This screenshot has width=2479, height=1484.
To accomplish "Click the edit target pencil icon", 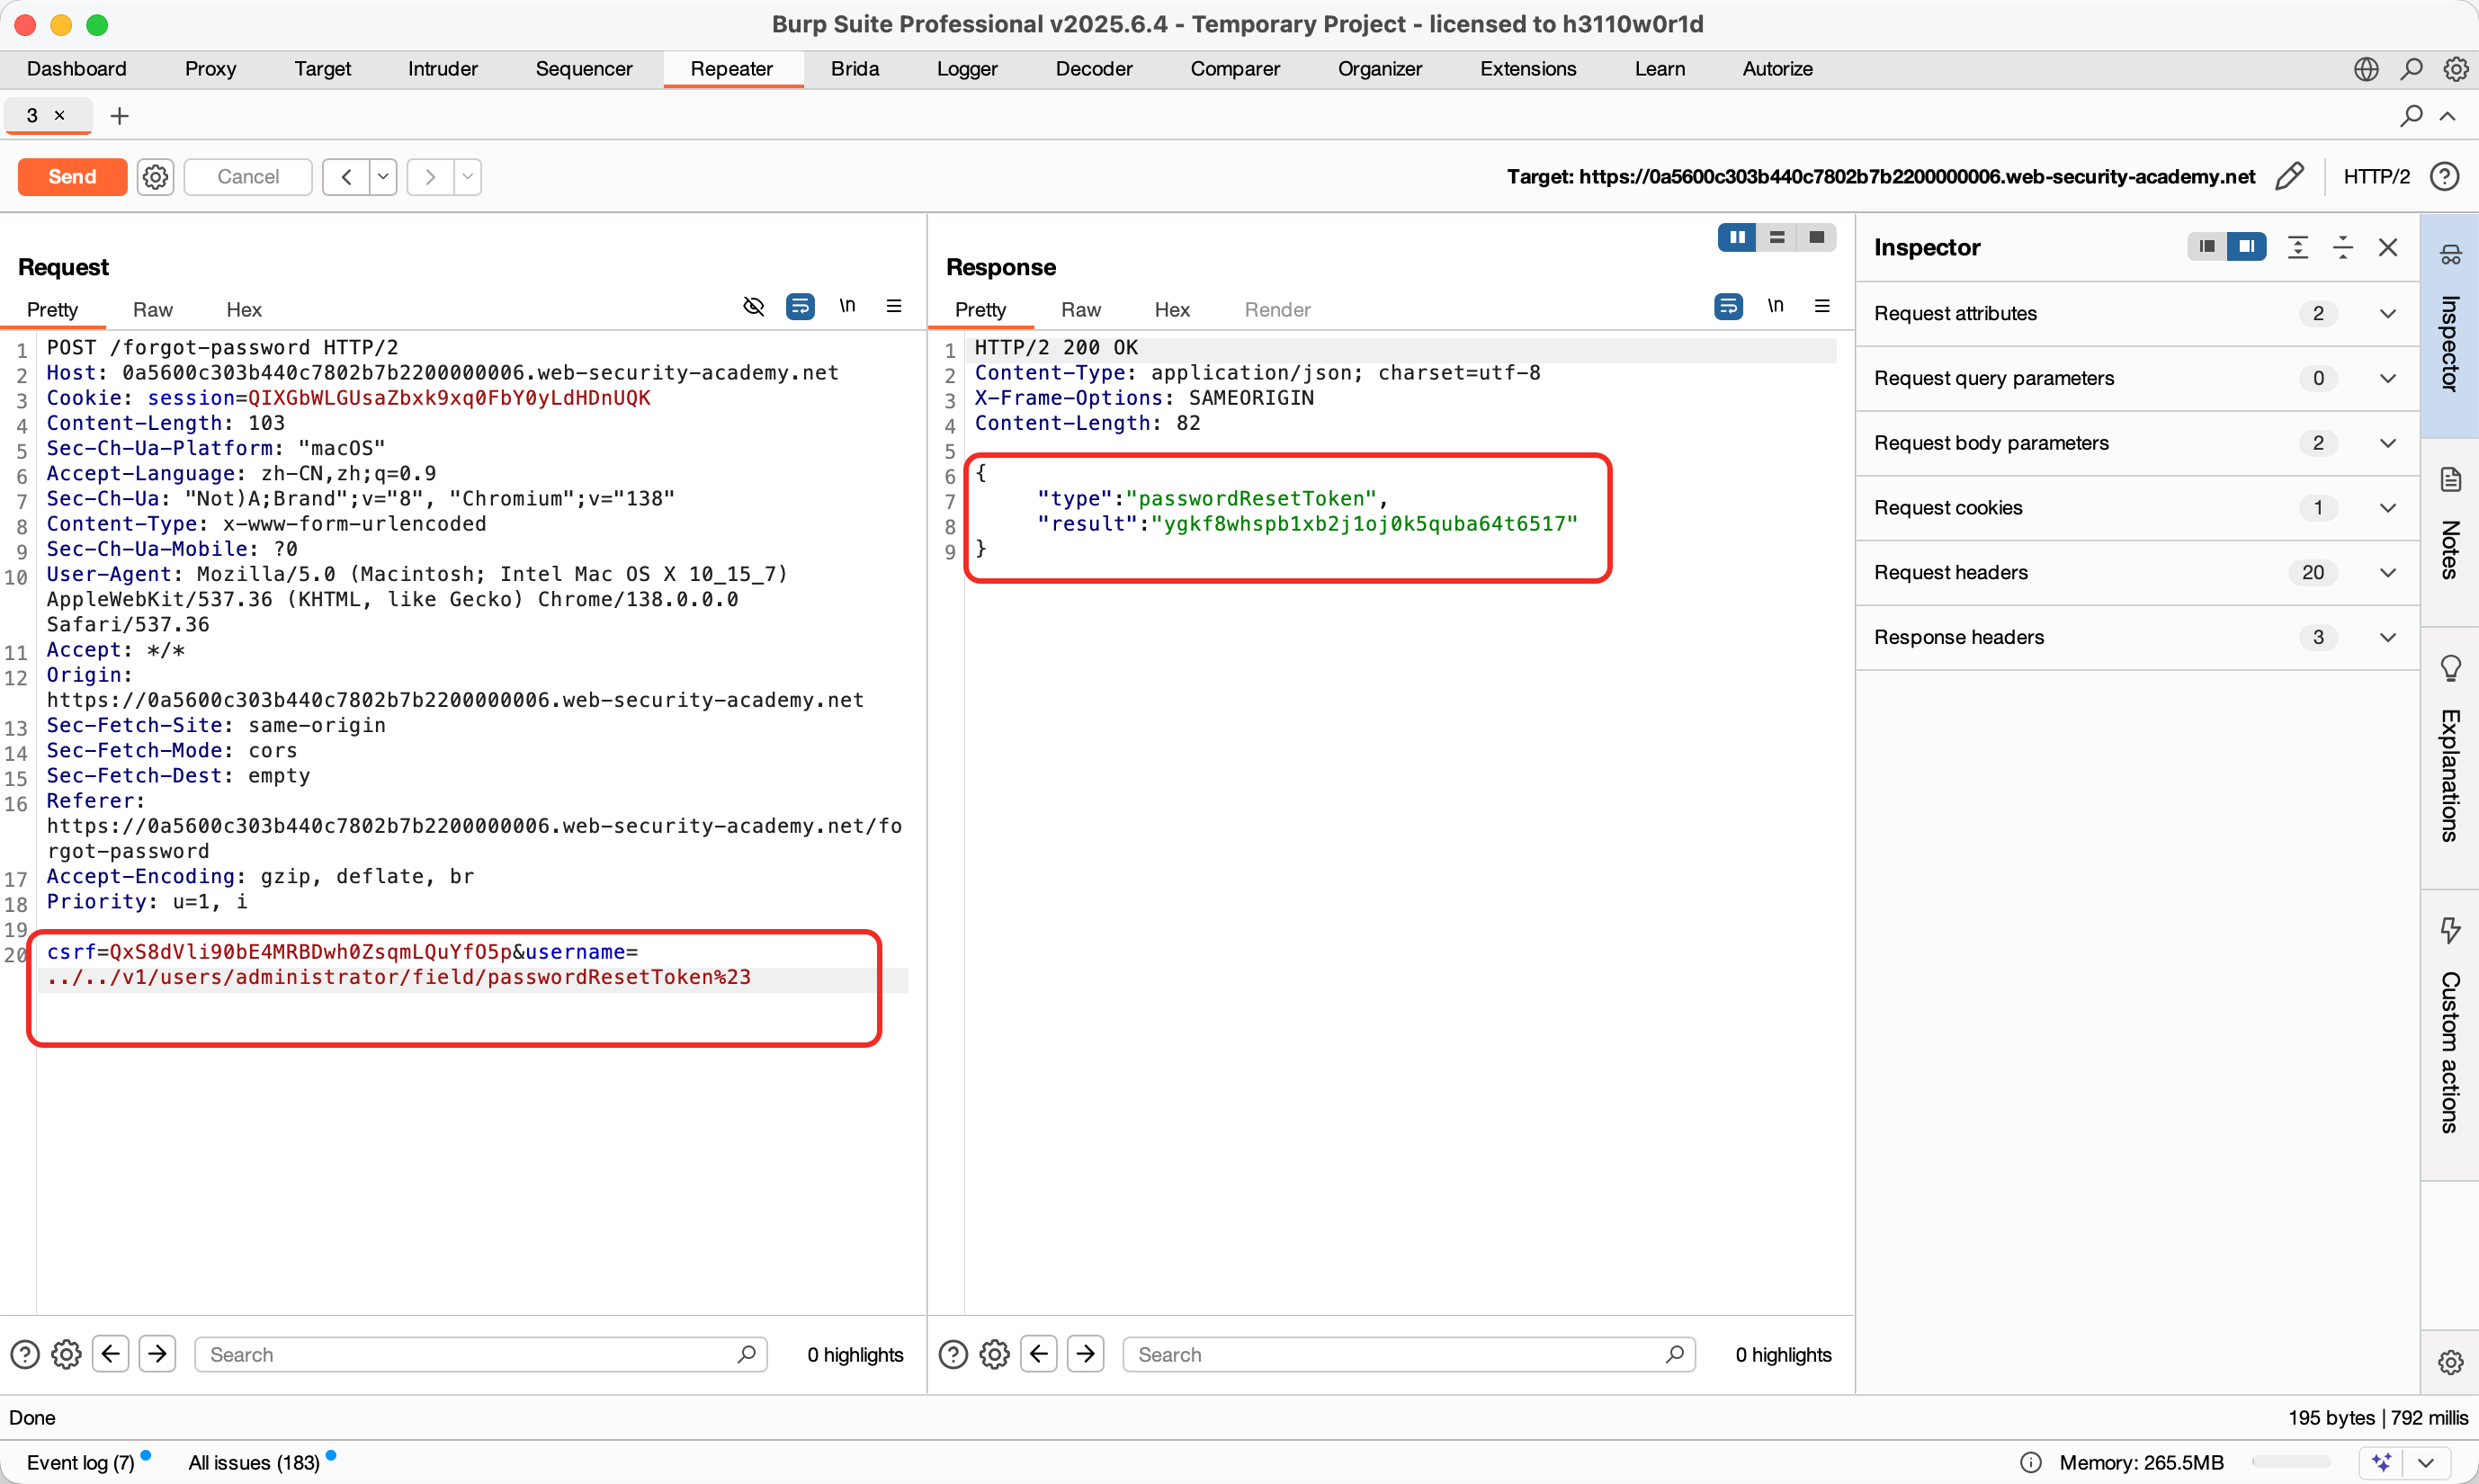I will coord(2289,176).
